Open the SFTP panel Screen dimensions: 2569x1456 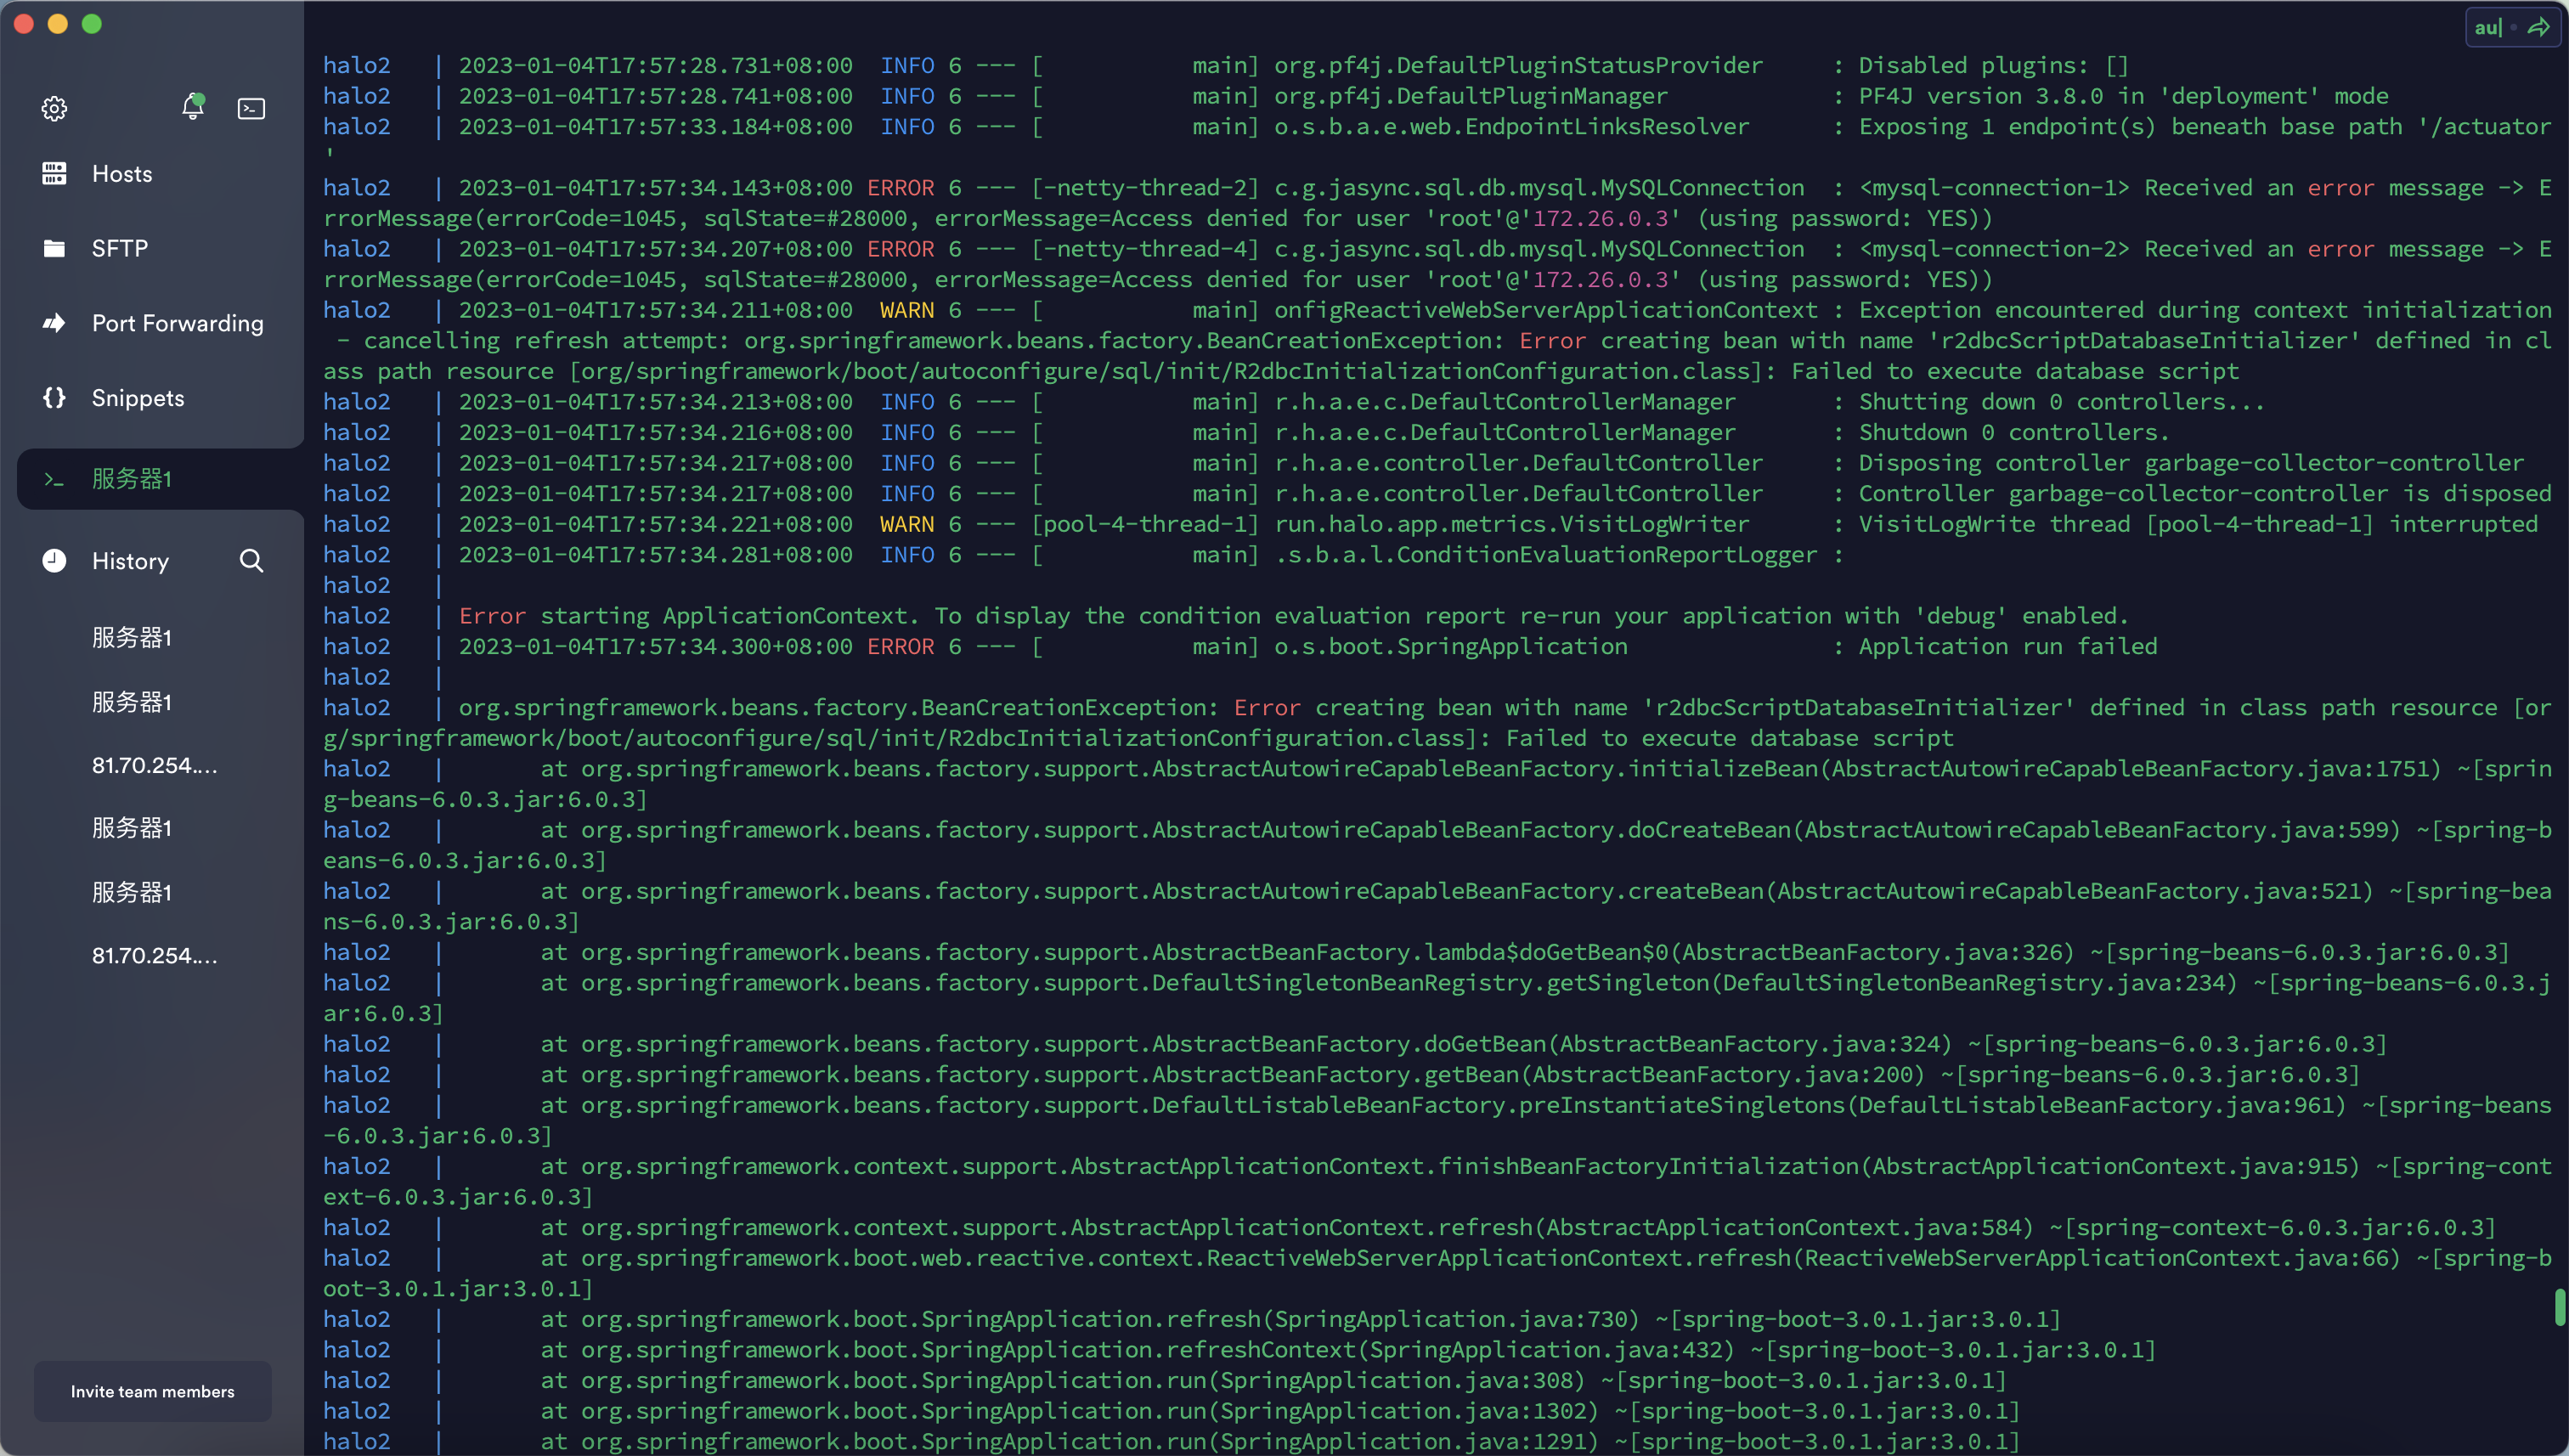[120, 248]
